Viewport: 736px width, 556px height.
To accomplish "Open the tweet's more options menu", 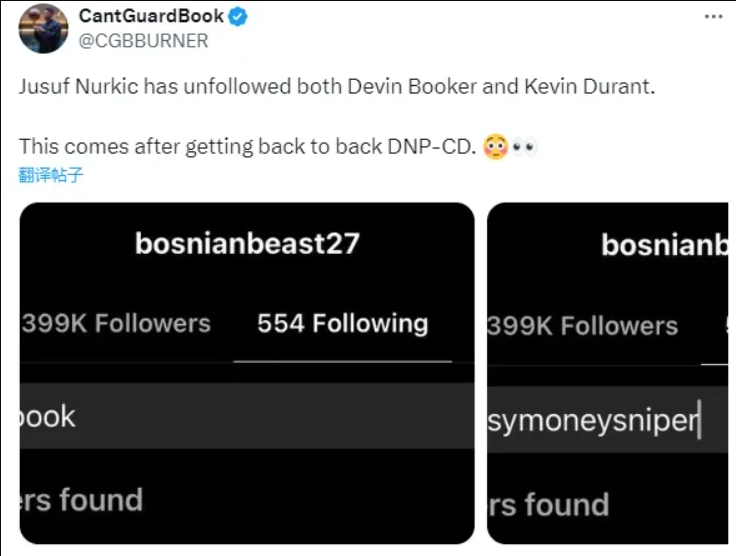I will pos(712,17).
